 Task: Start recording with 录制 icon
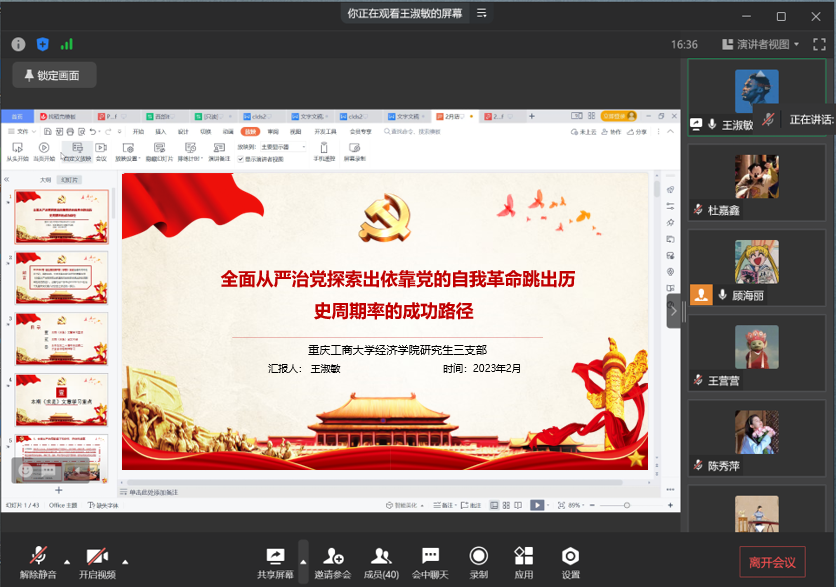[479, 561]
